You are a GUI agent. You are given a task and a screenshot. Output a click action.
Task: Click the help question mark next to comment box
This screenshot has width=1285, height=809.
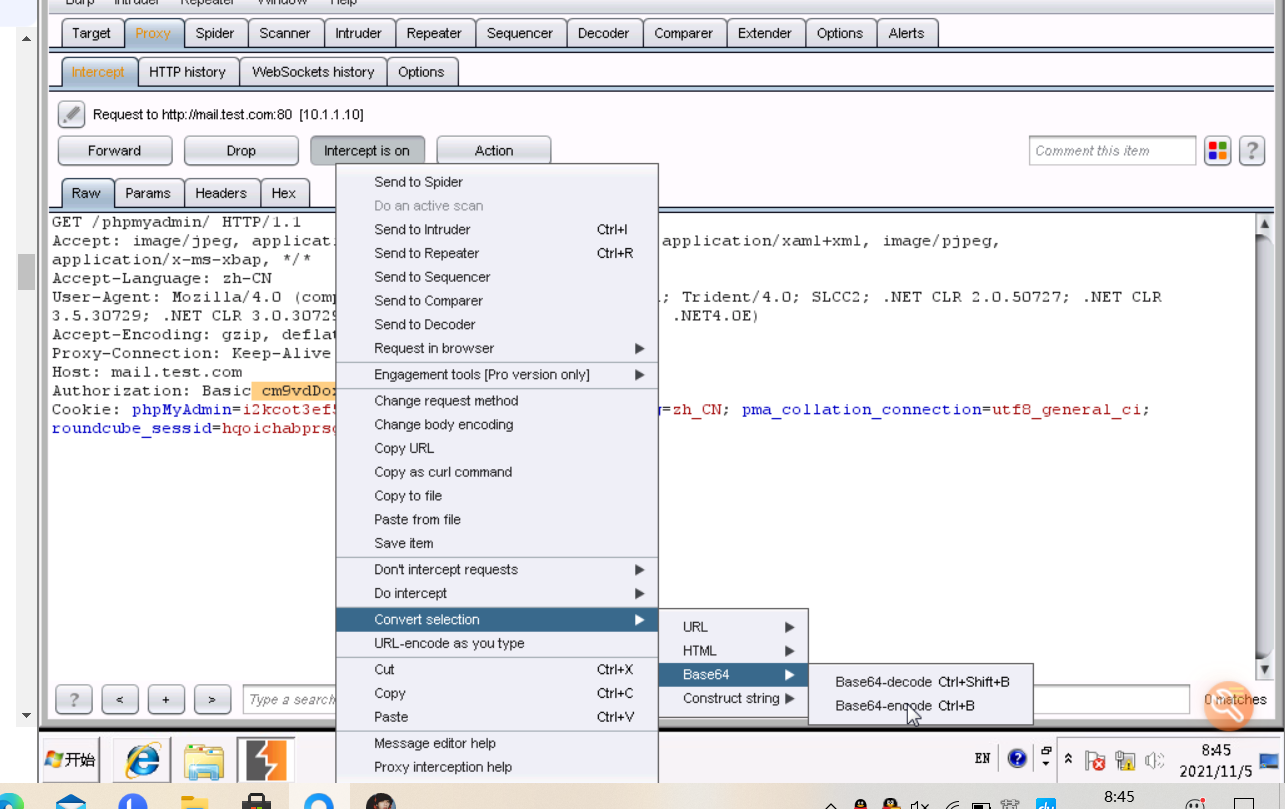1252,151
